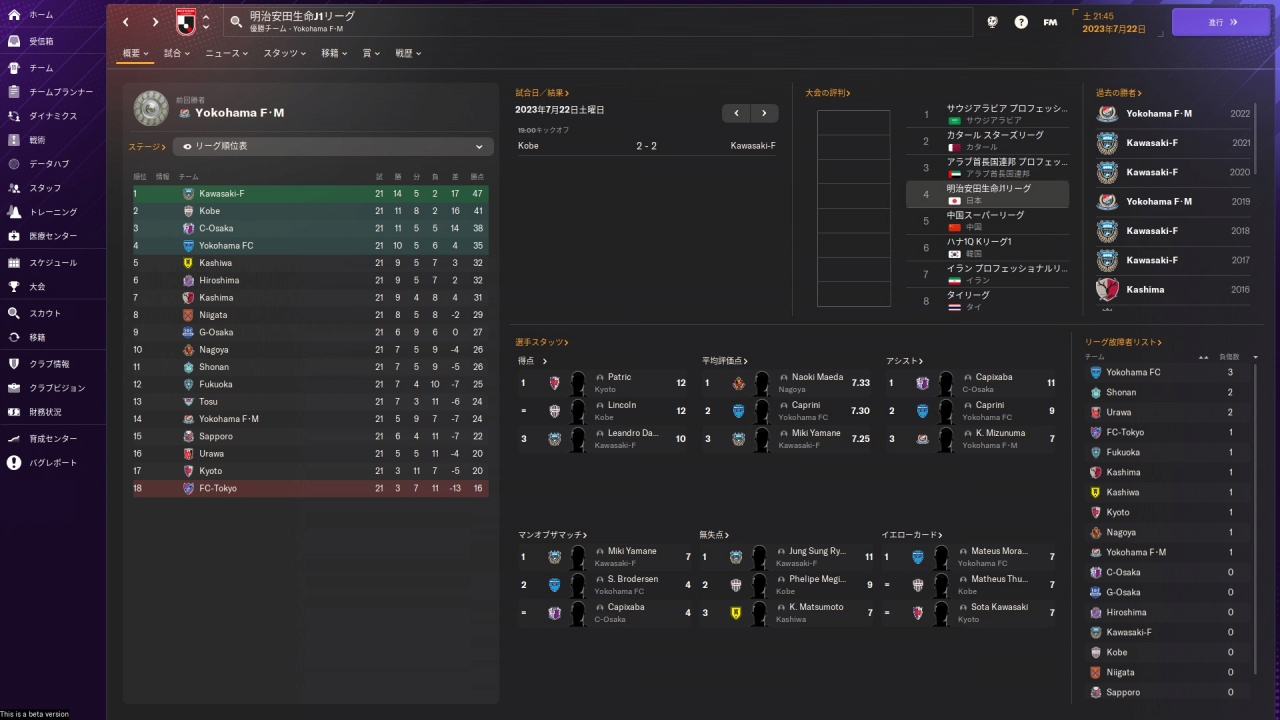Select C-Osaka row in league table
The image size is (1280, 720).
point(310,228)
